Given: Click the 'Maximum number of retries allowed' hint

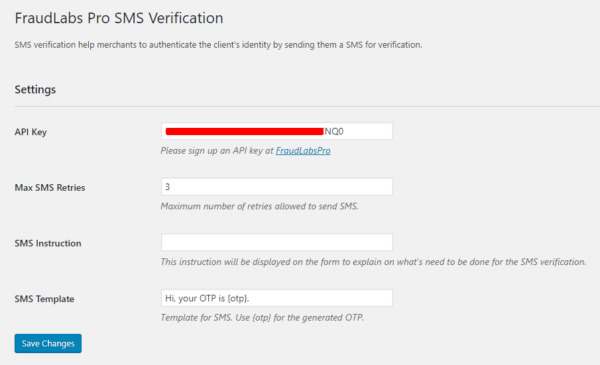Looking at the screenshot, I should (x=259, y=206).
